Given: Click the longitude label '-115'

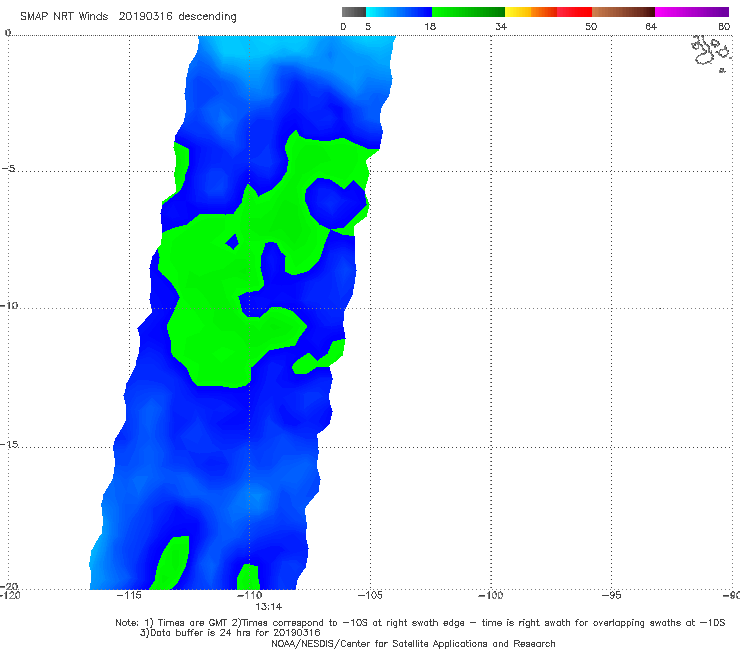Looking at the screenshot, I should tap(129, 595).
